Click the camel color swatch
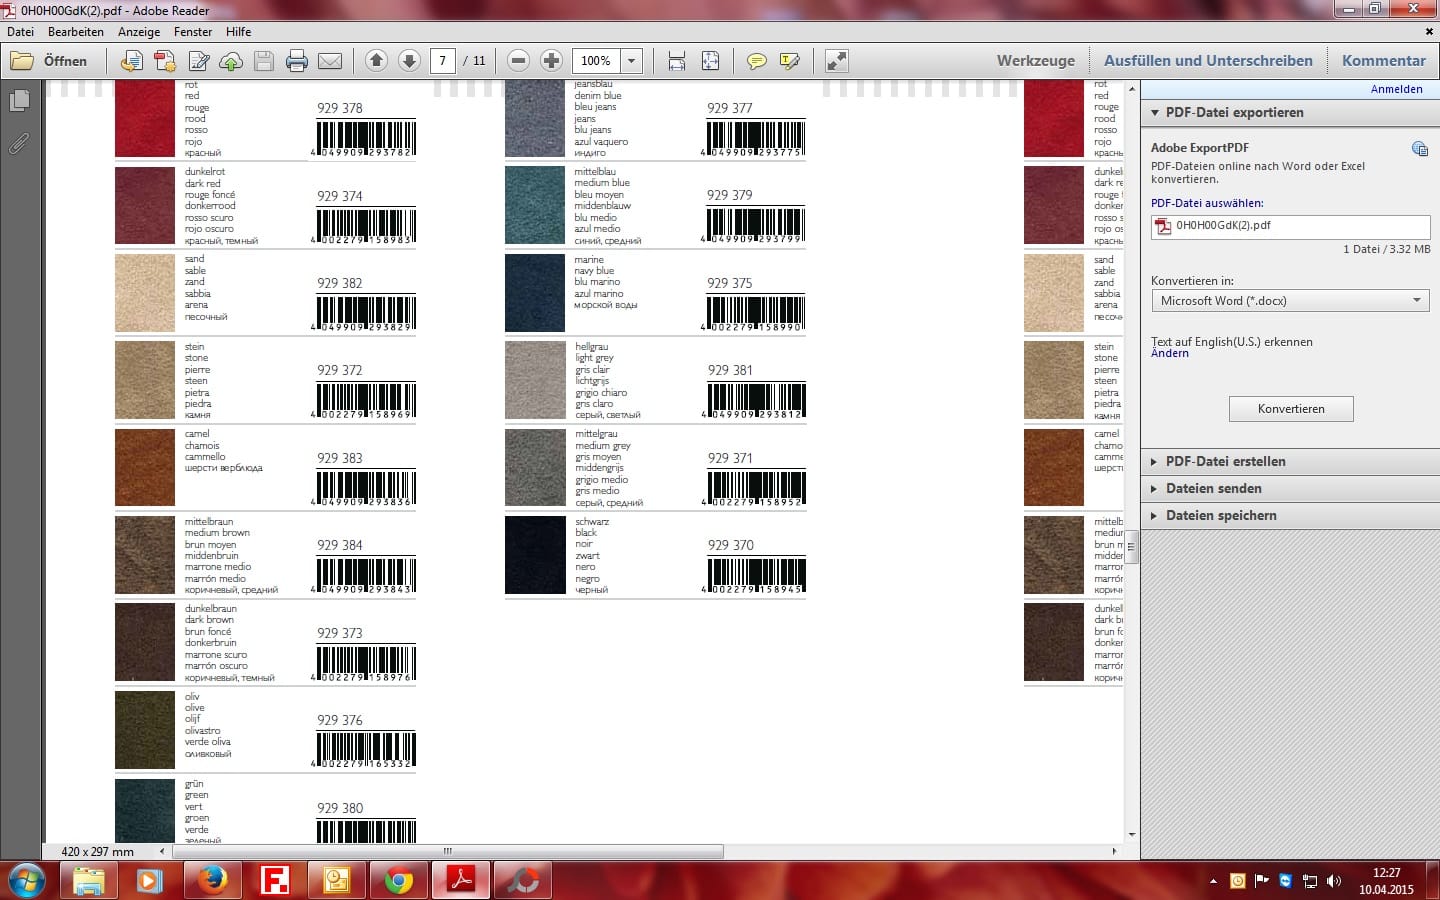 pos(145,467)
